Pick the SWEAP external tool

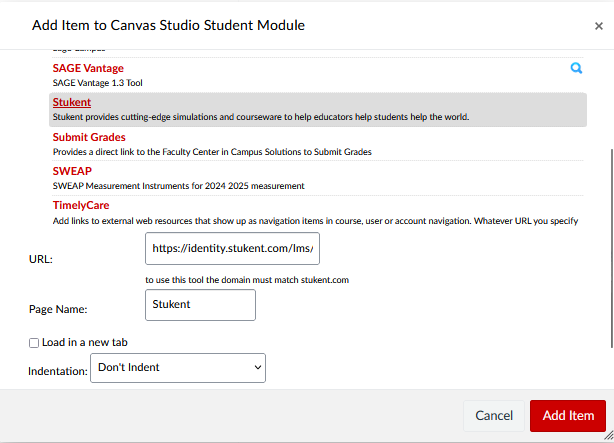72,171
